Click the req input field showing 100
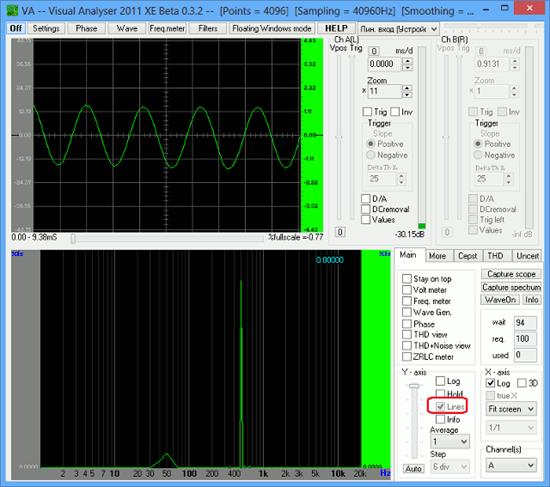Screen dimensions: 550x487 click(525, 339)
